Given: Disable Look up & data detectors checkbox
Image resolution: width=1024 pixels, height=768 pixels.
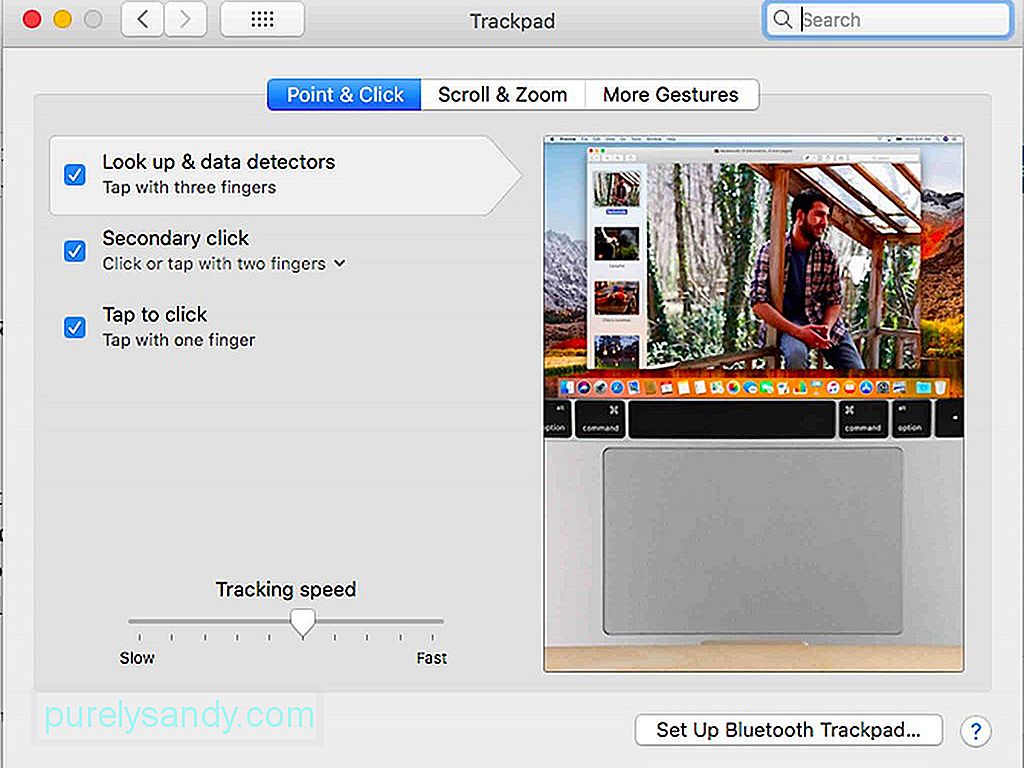Looking at the screenshot, I should 74,174.
